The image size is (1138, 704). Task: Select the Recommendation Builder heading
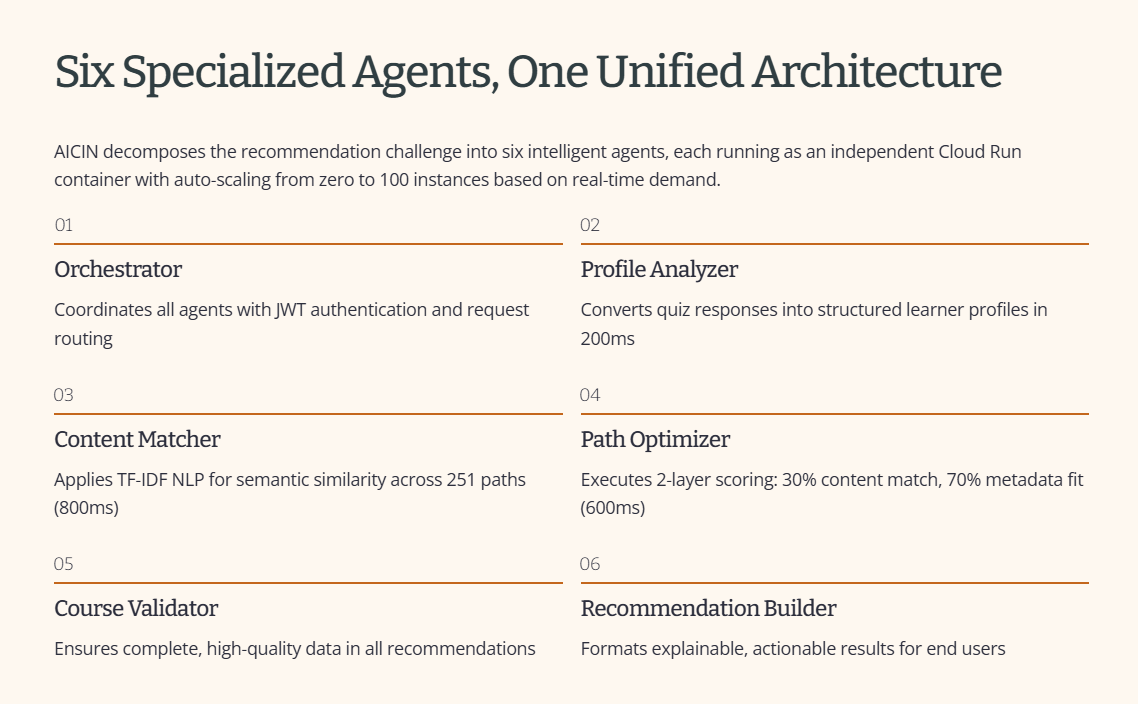(708, 608)
